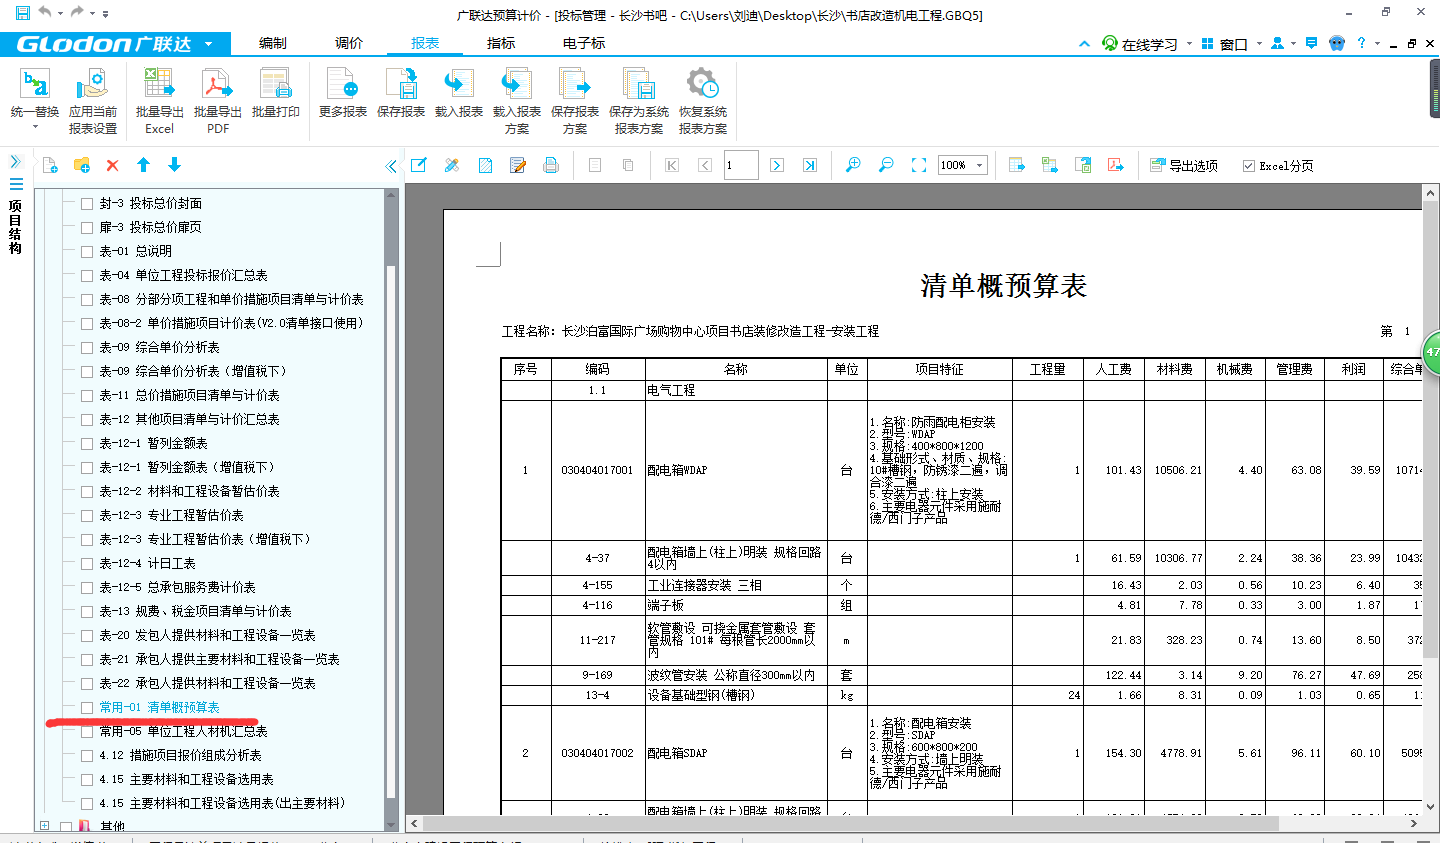Zoom out of the report preview

(886, 165)
